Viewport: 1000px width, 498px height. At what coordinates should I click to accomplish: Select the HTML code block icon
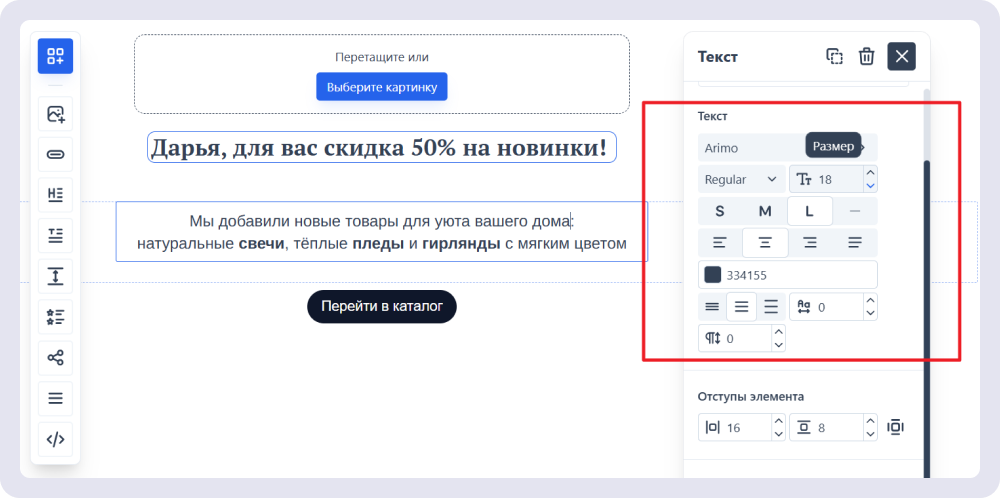click(55, 439)
